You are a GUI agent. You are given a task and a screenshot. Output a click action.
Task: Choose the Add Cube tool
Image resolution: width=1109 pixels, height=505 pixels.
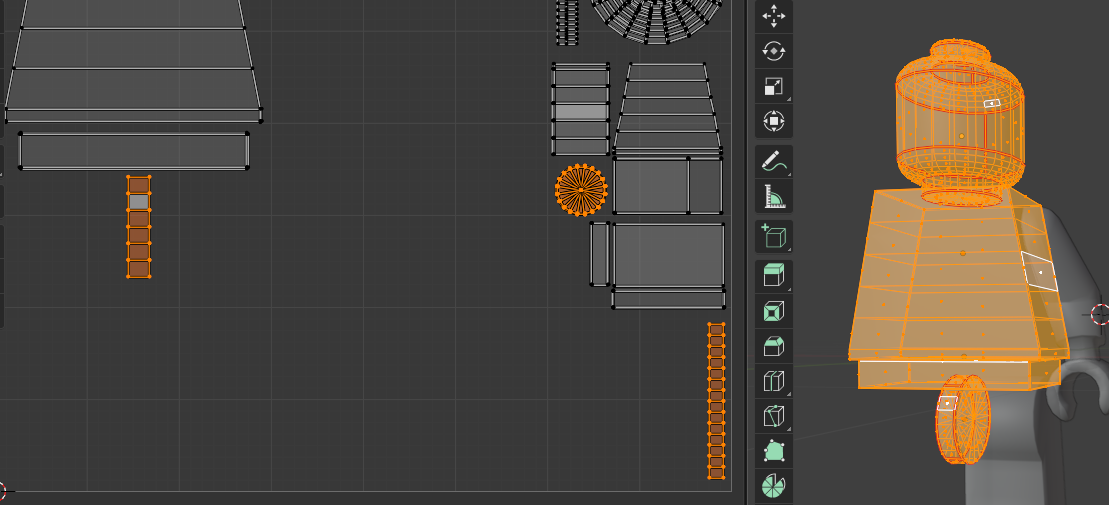click(774, 236)
